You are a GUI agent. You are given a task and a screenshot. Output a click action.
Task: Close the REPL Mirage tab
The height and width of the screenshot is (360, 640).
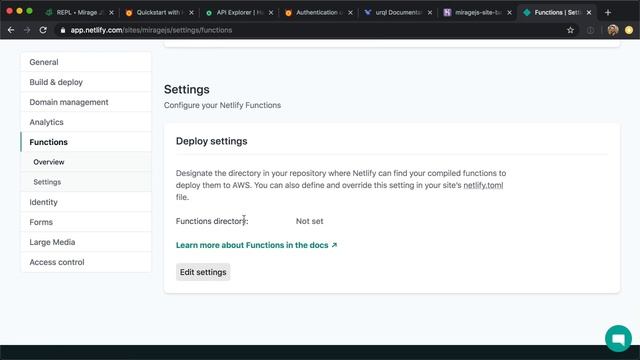111,13
